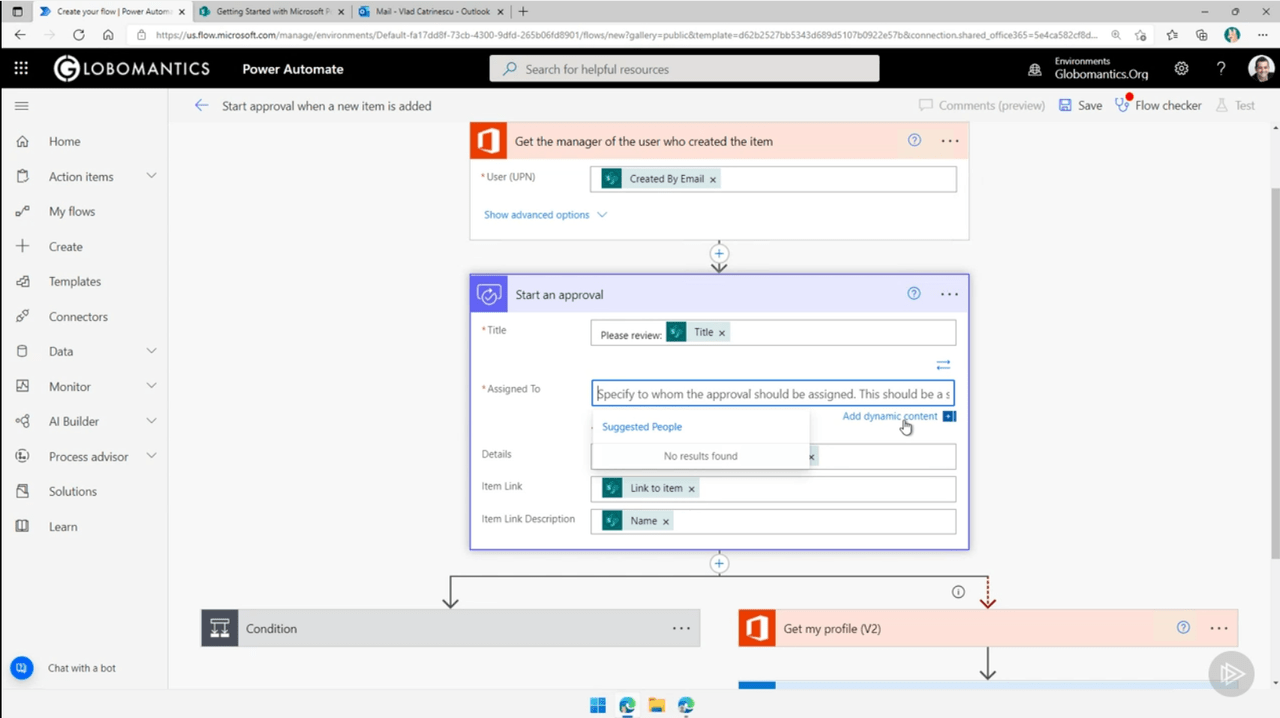Open Chat with a bot
This screenshot has height=718, width=1280.
(x=64, y=668)
